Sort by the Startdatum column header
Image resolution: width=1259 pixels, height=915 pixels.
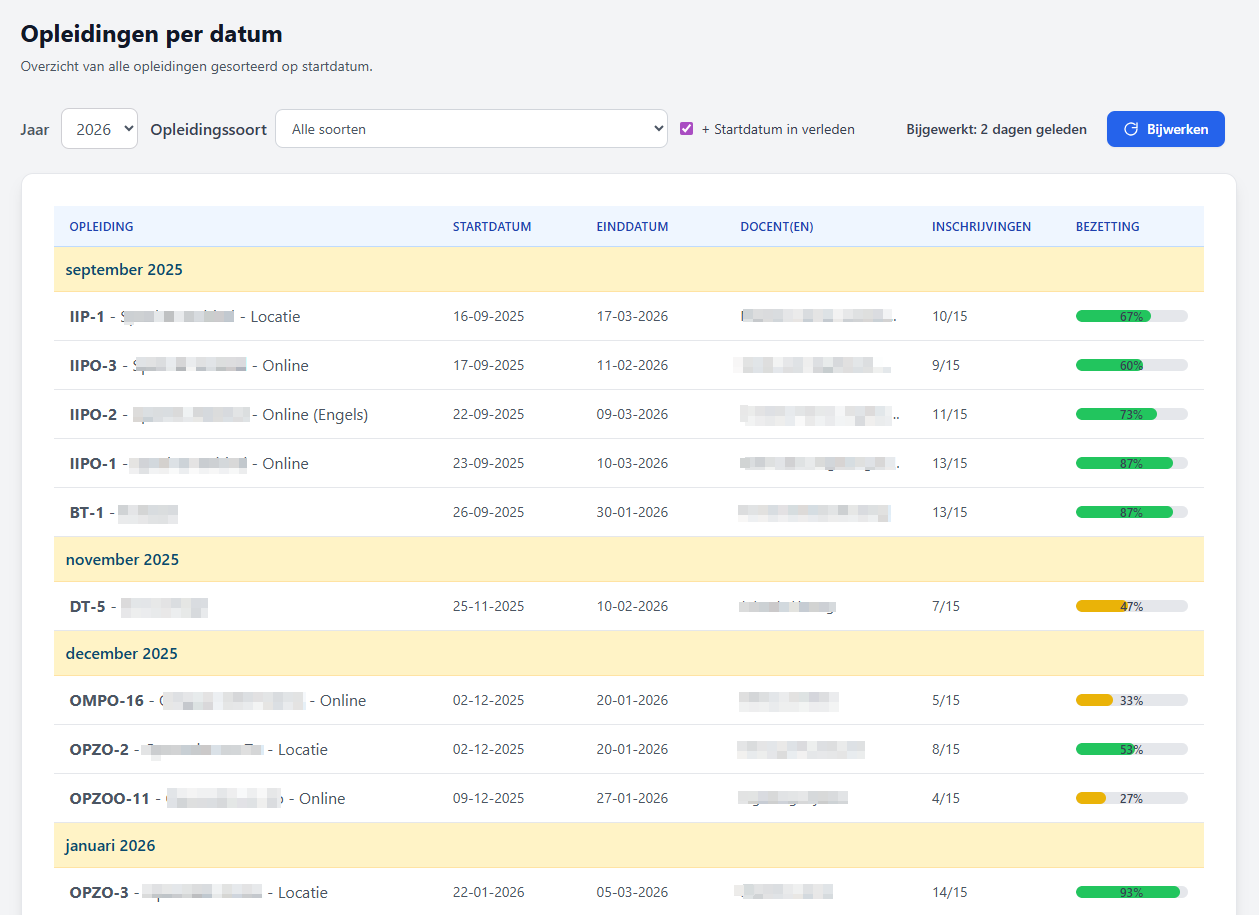[492, 227]
